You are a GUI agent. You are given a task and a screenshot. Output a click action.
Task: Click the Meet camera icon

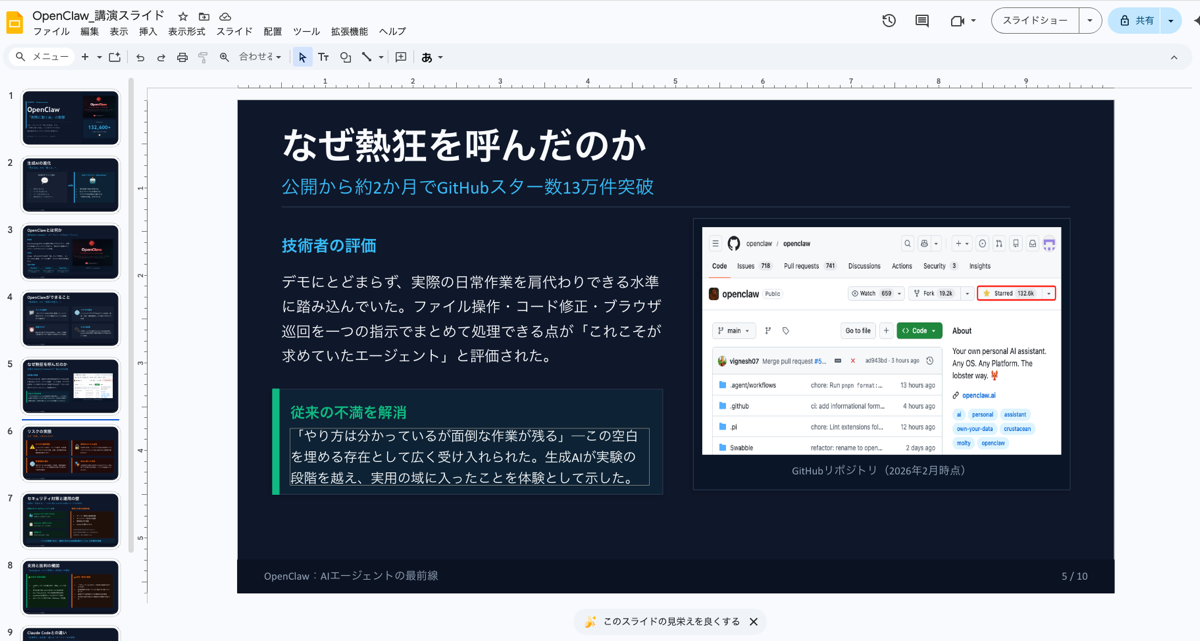(958, 20)
